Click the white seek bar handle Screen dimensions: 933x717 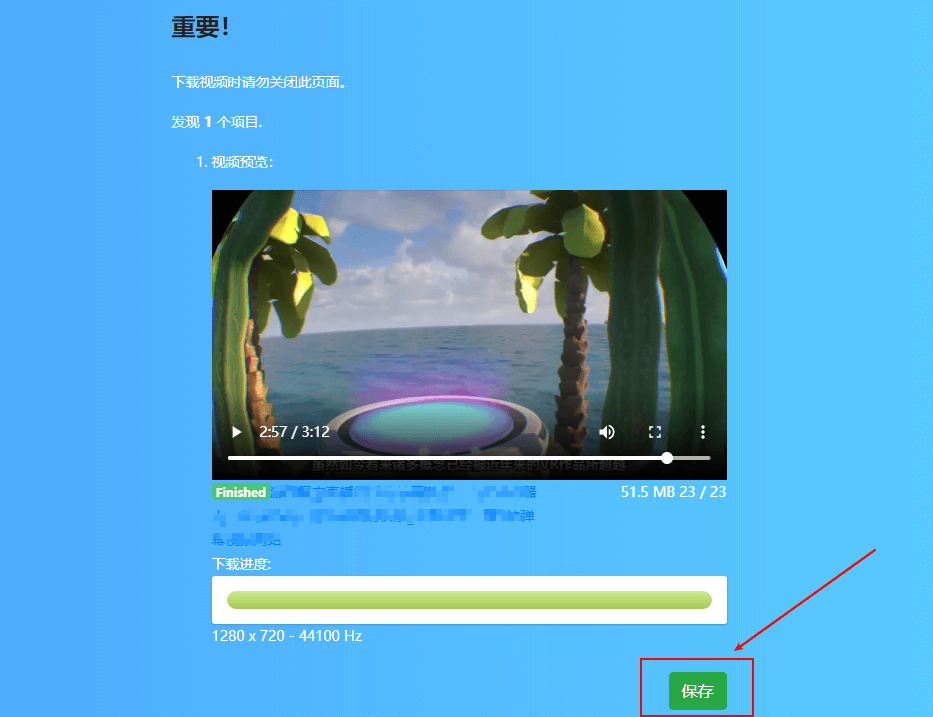[666, 458]
